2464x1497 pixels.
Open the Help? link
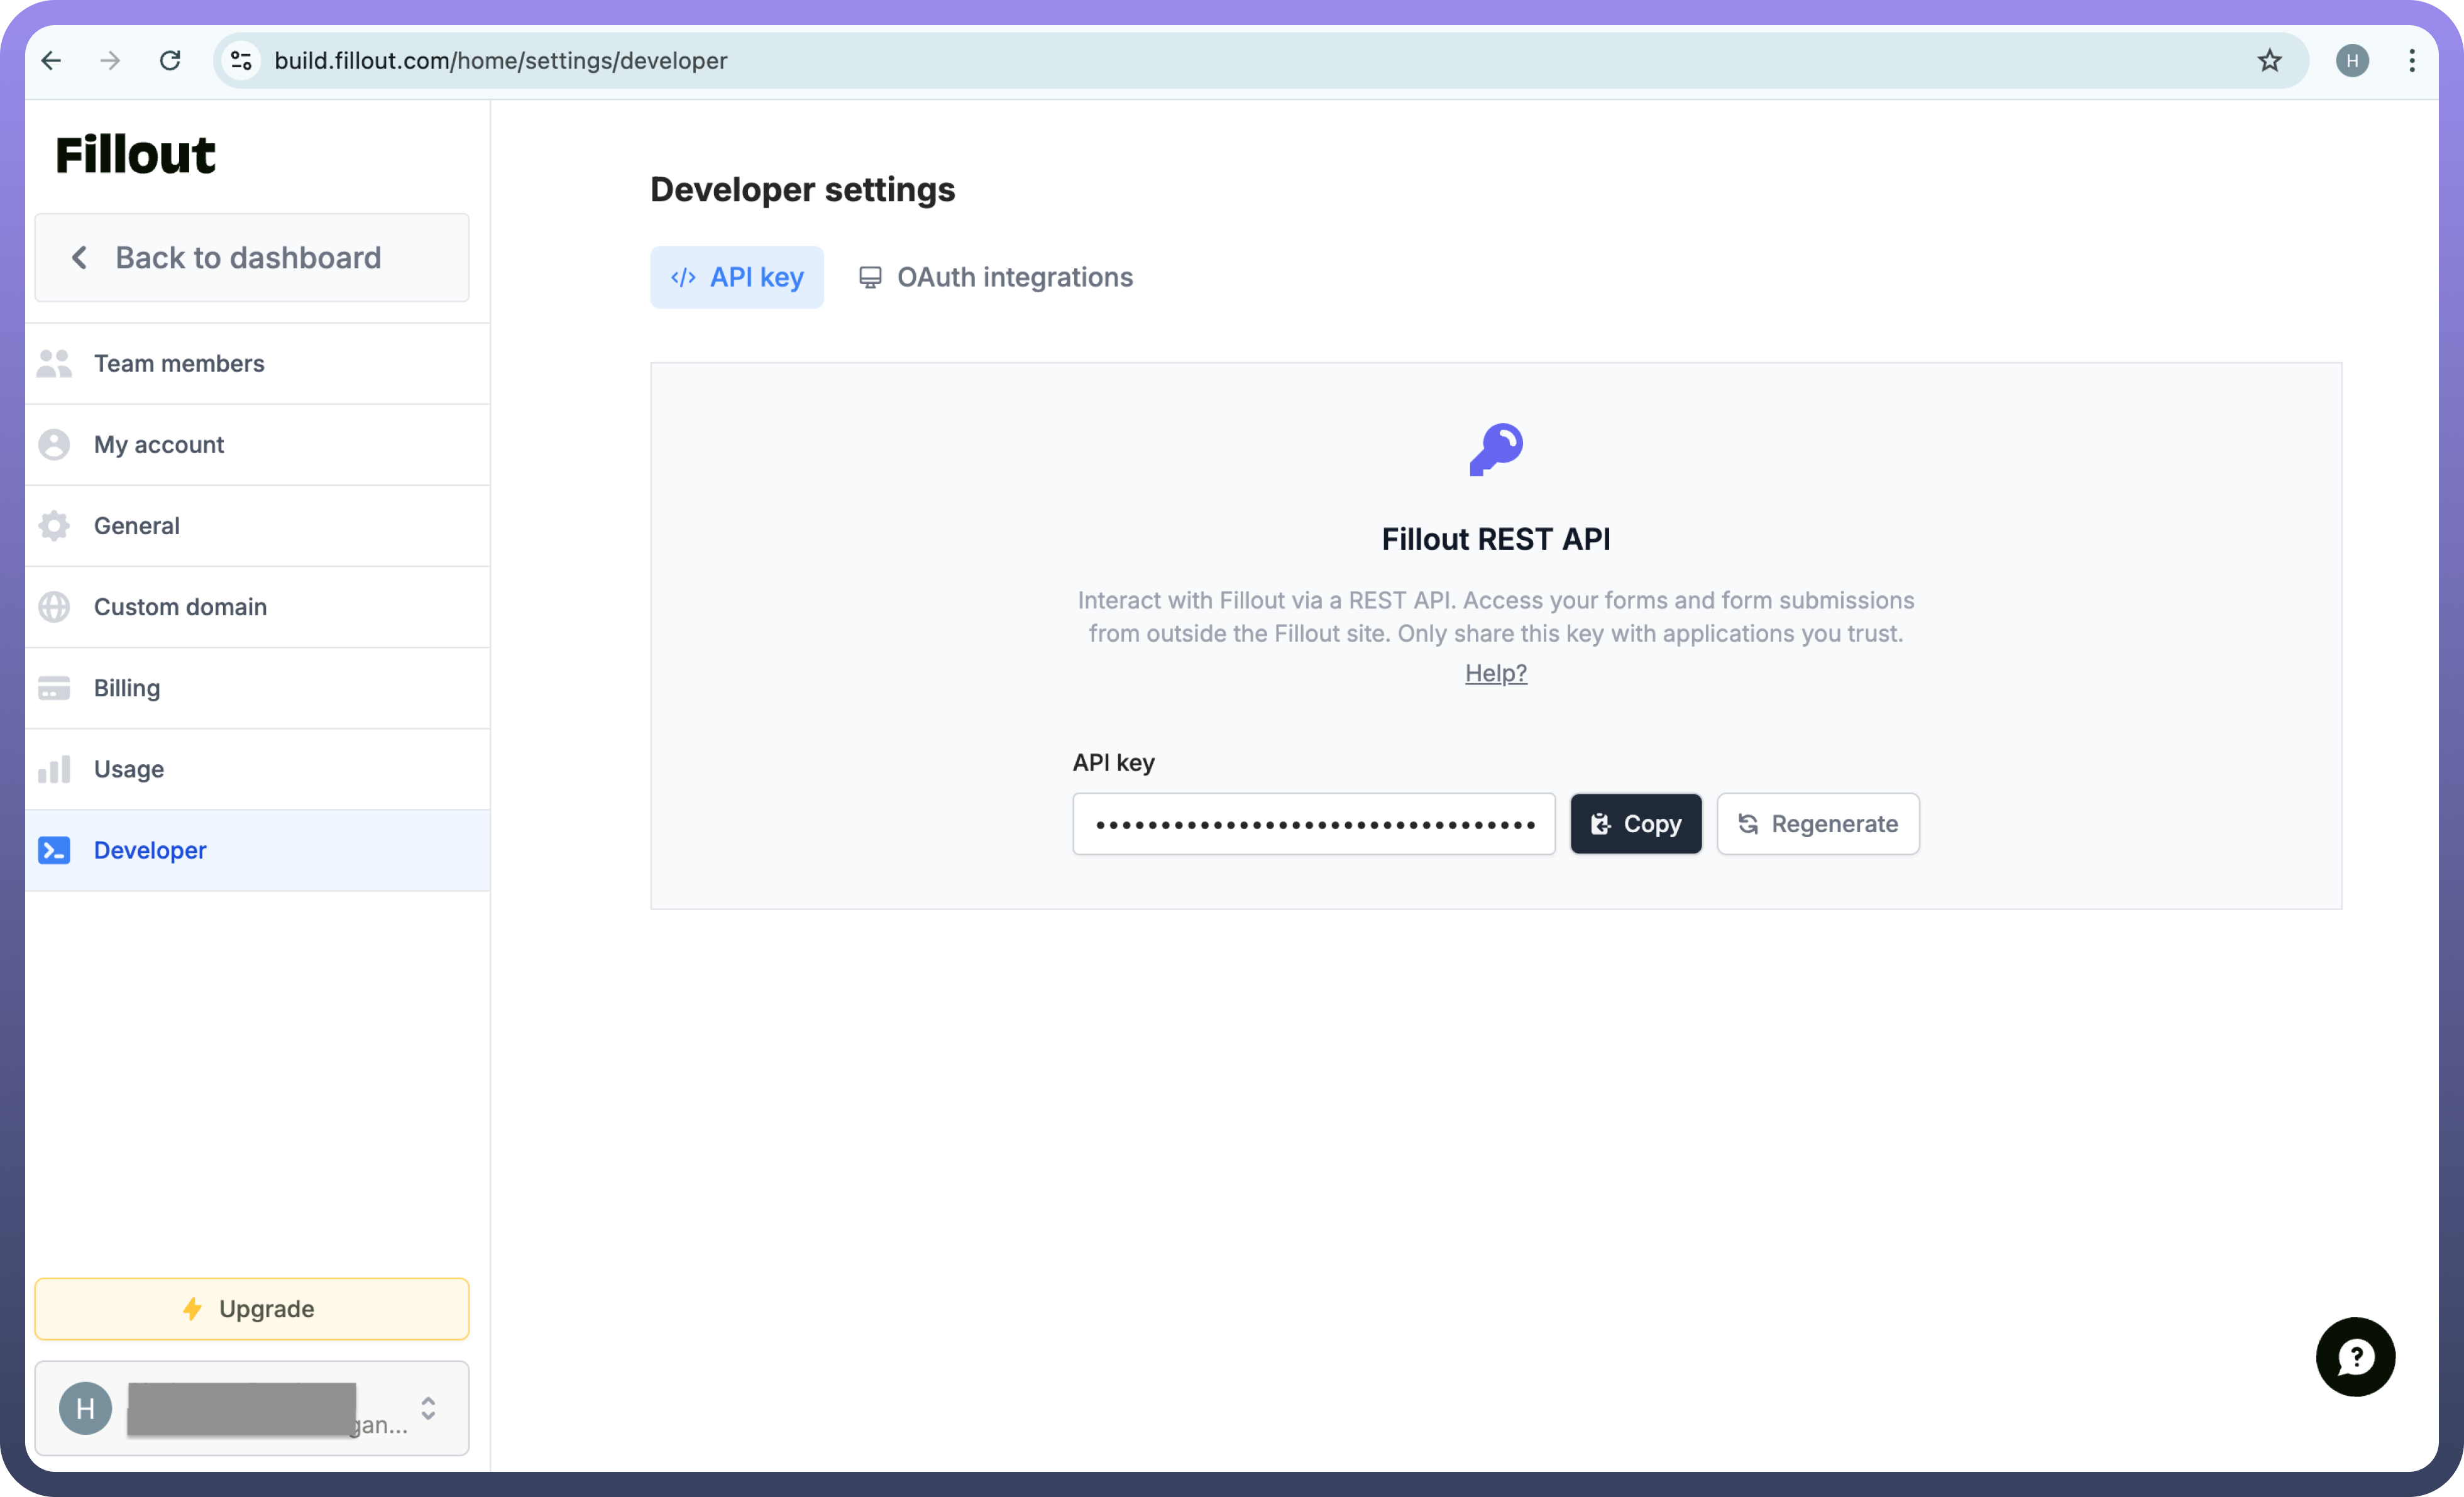[1495, 673]
